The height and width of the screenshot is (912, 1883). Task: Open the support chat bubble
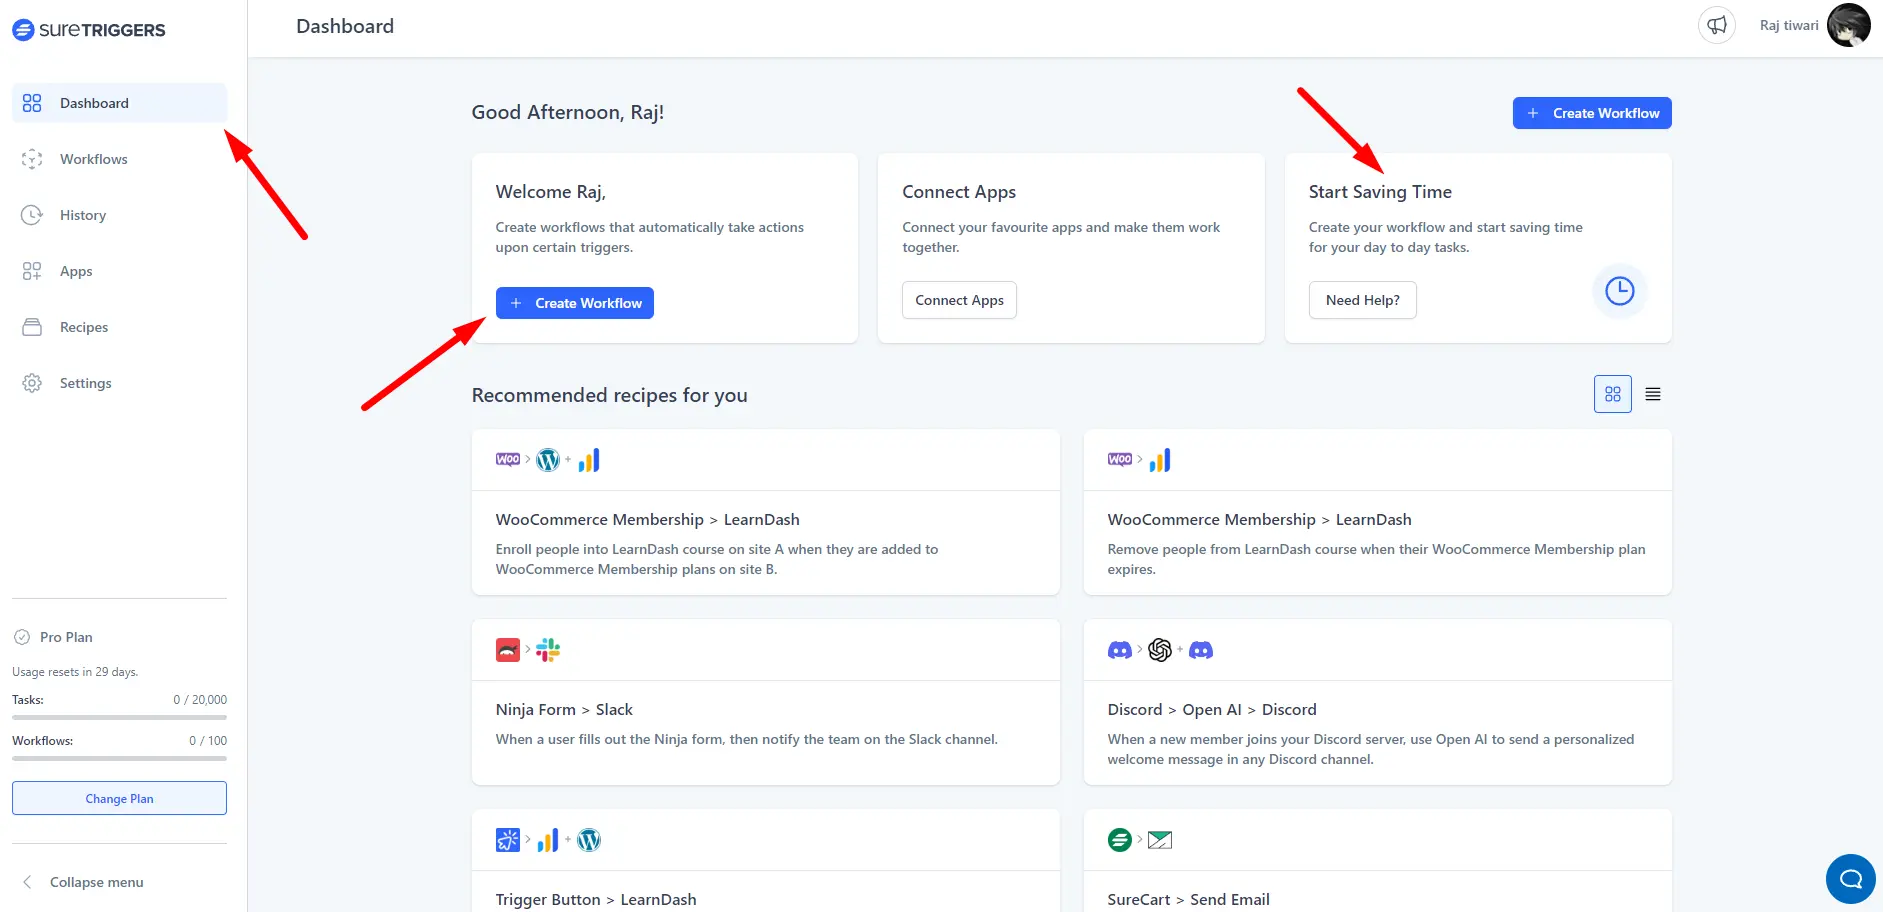(1850, 879)
